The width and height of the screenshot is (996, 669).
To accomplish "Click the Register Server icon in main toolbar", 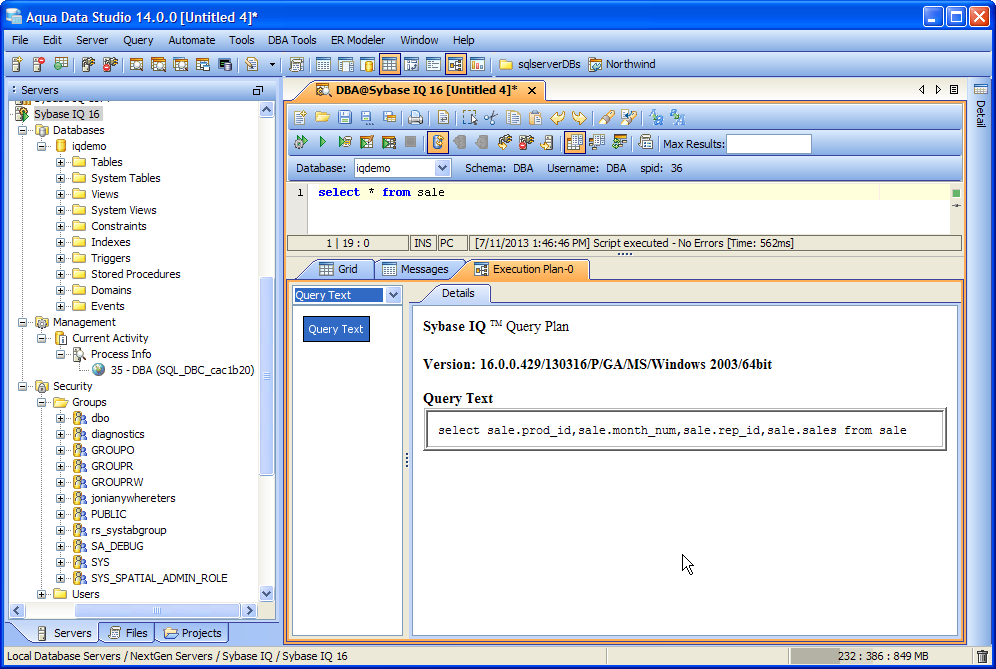I will point(17,64).
